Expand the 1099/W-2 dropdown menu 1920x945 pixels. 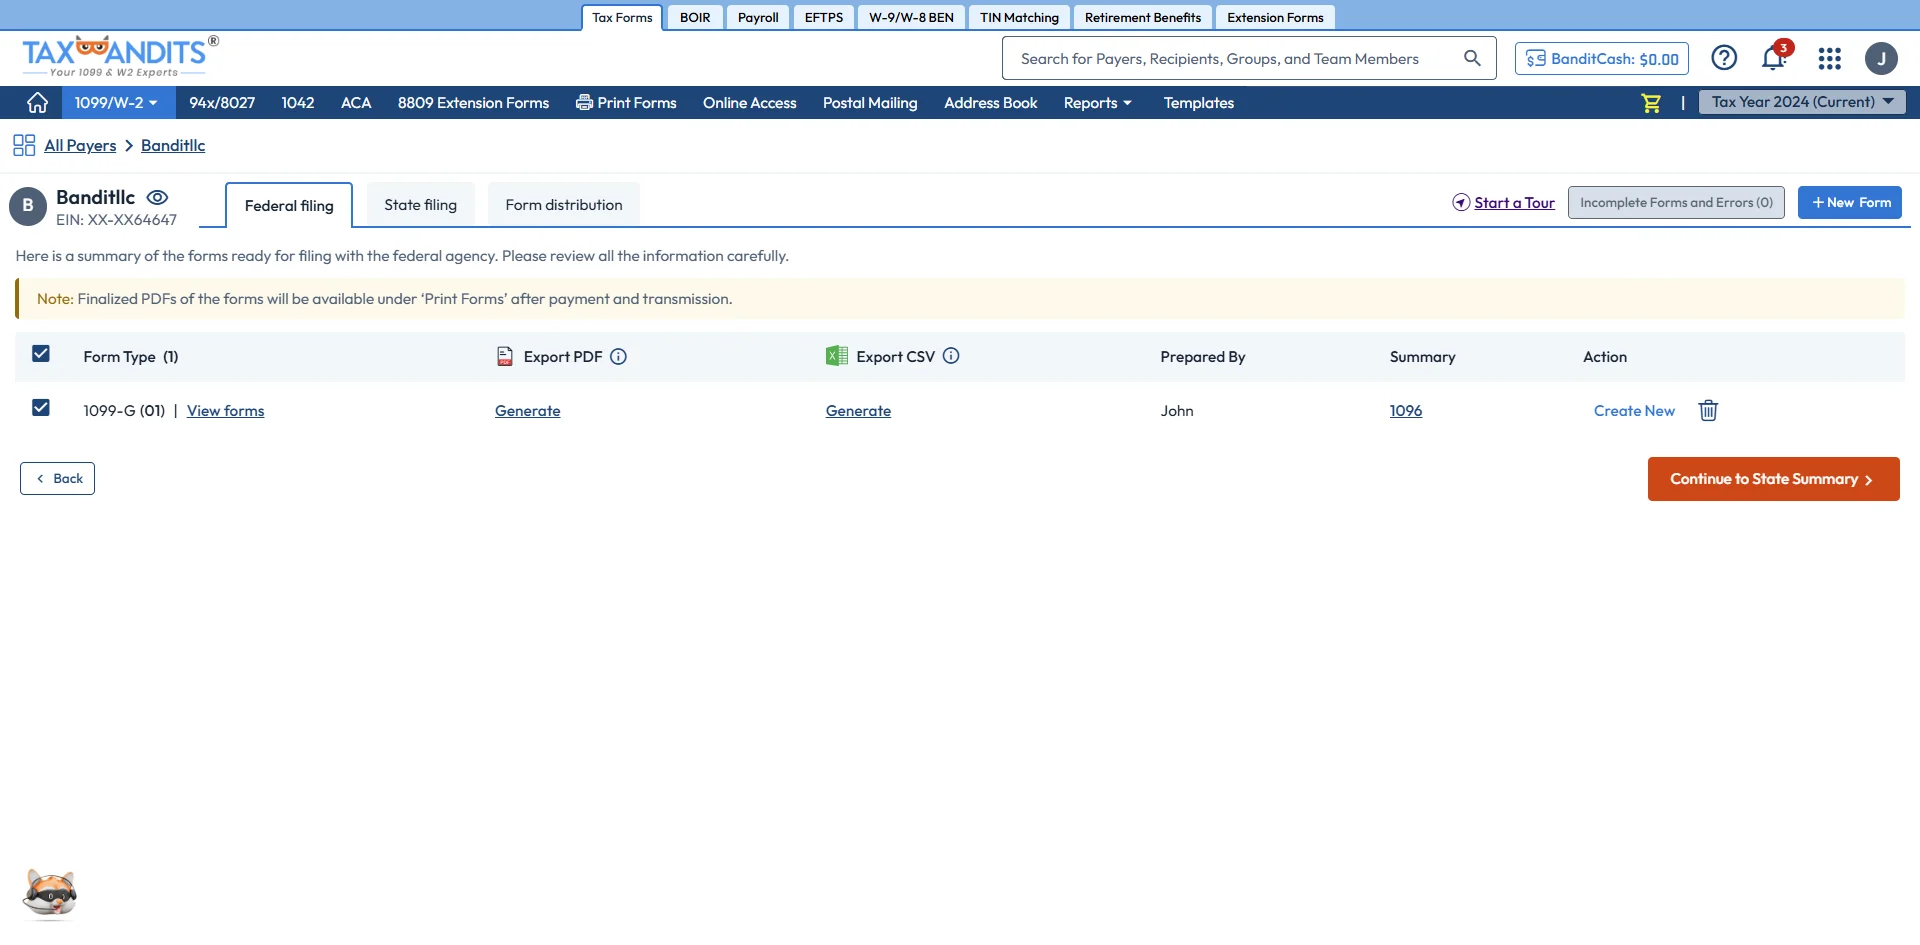(117, 102)
